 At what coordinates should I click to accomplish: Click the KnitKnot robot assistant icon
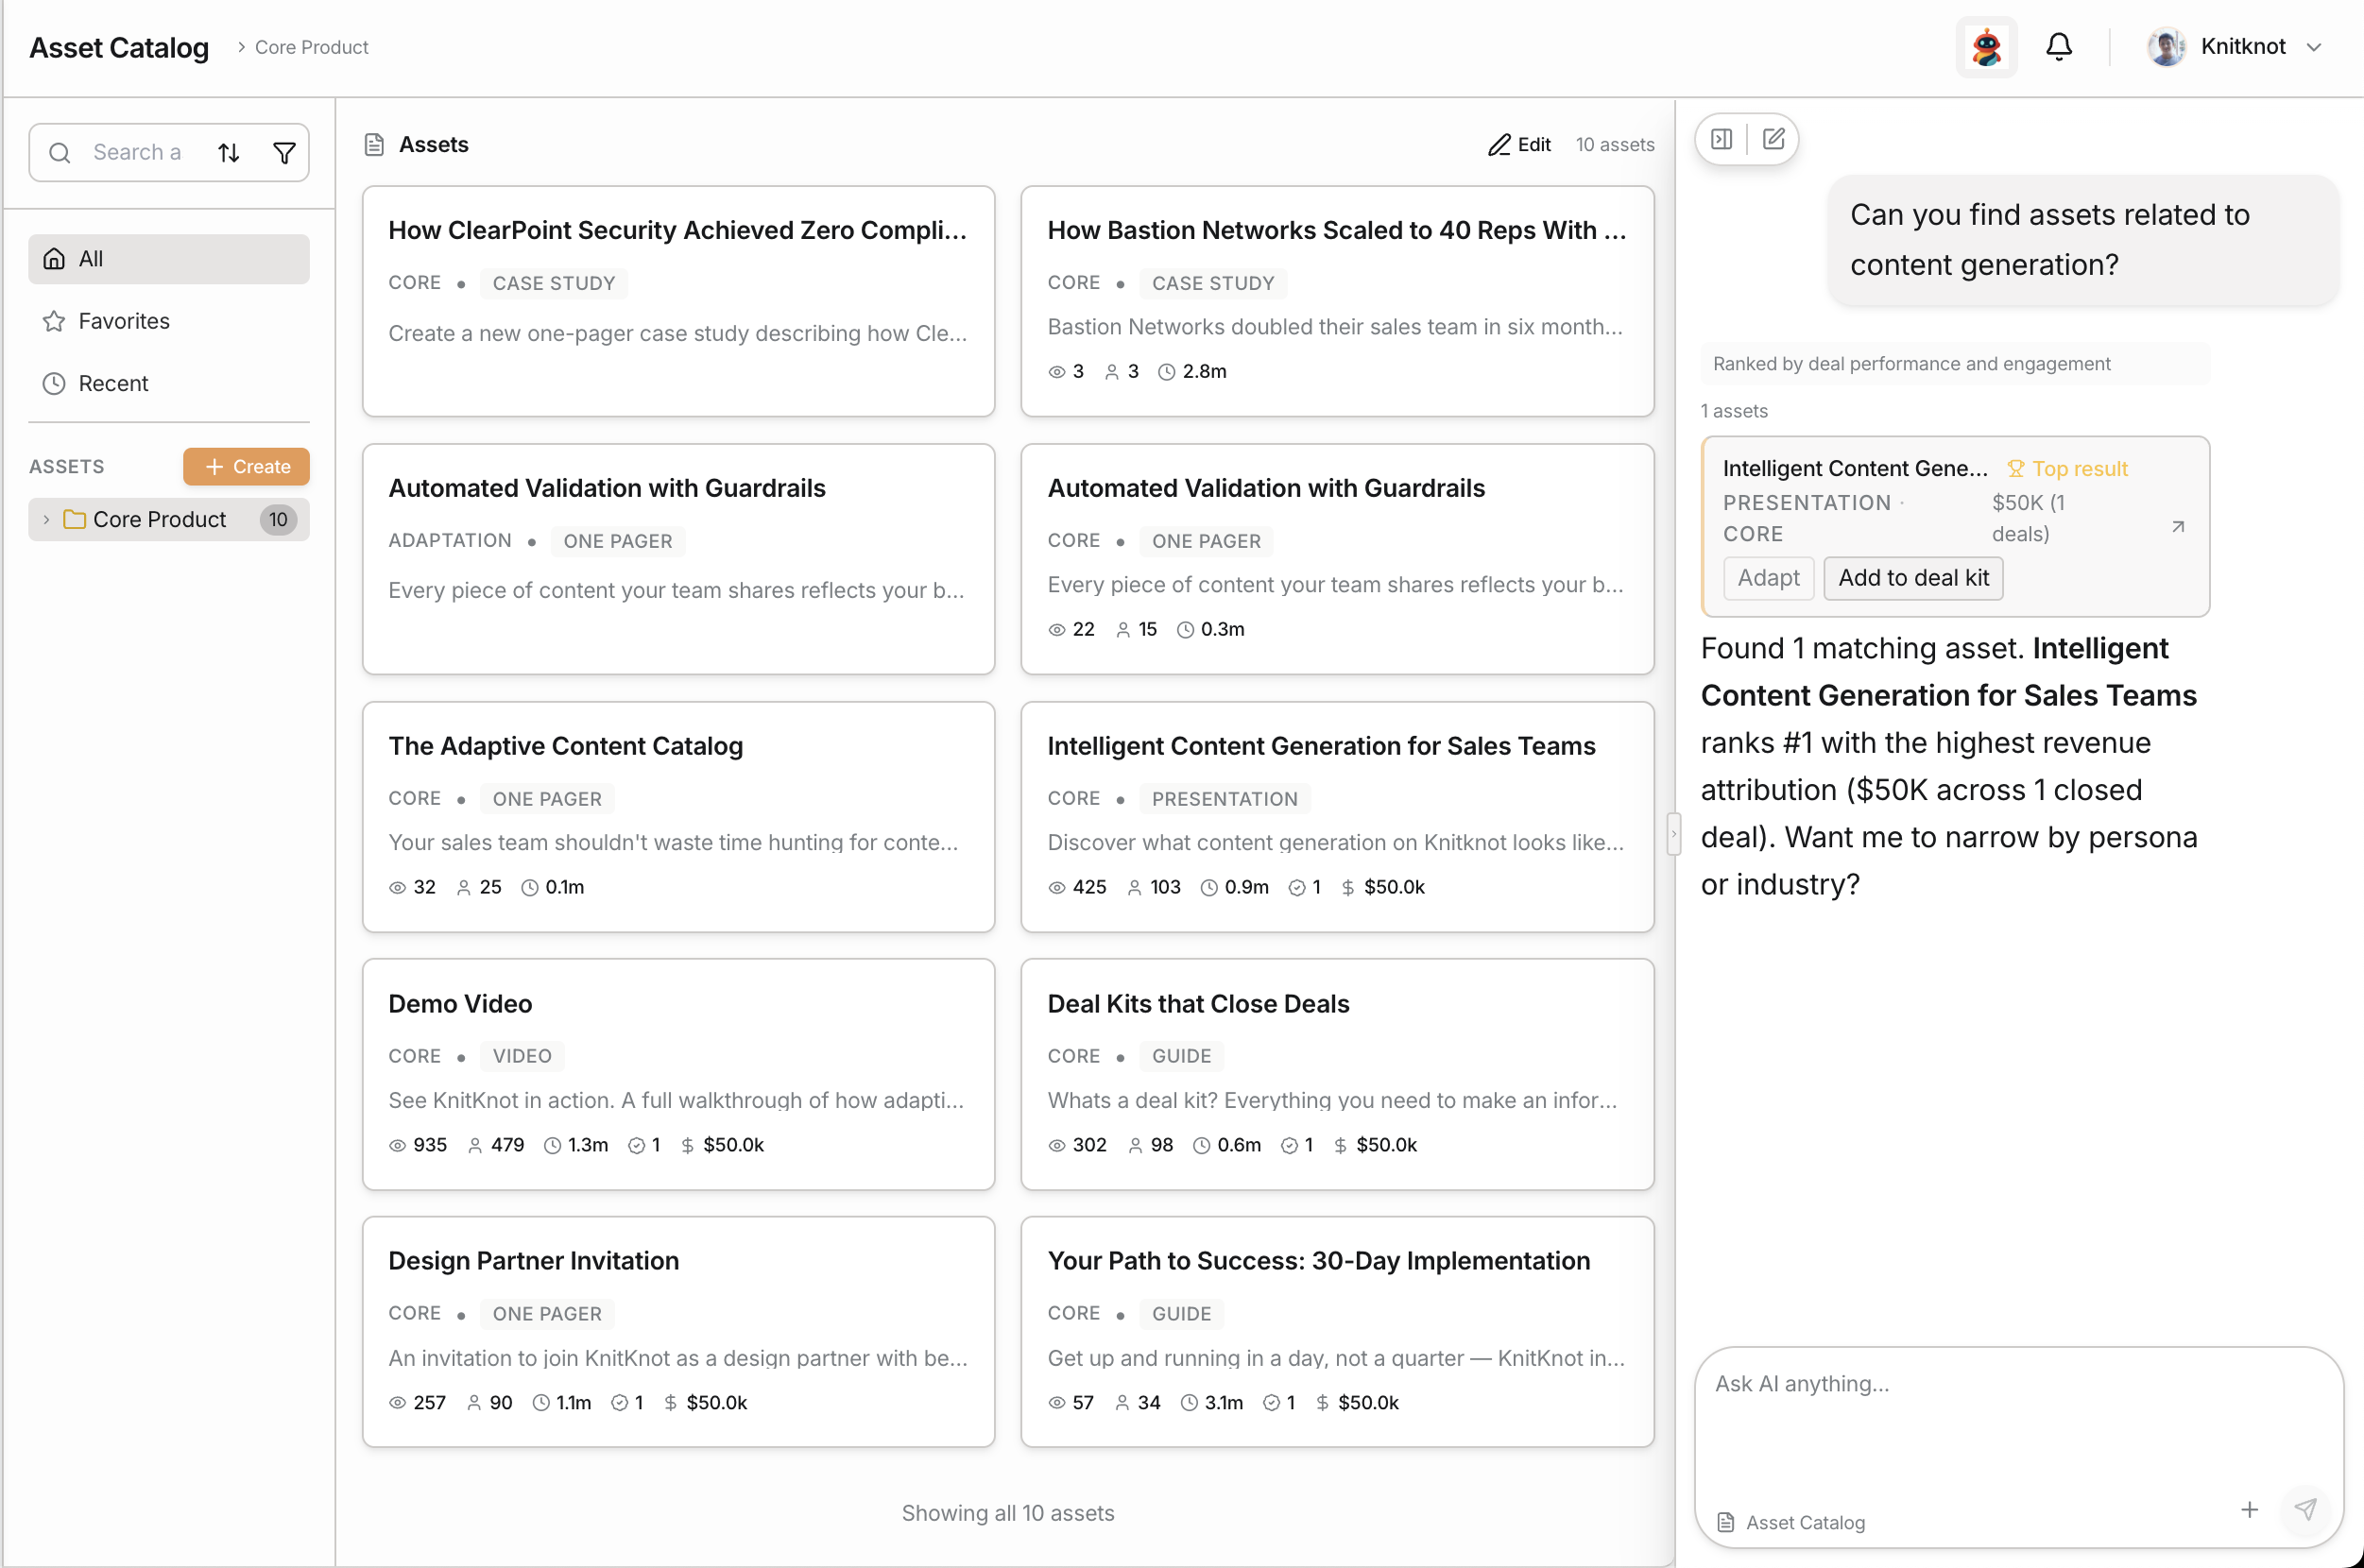pyautogui.click(x=1986, y=46)
